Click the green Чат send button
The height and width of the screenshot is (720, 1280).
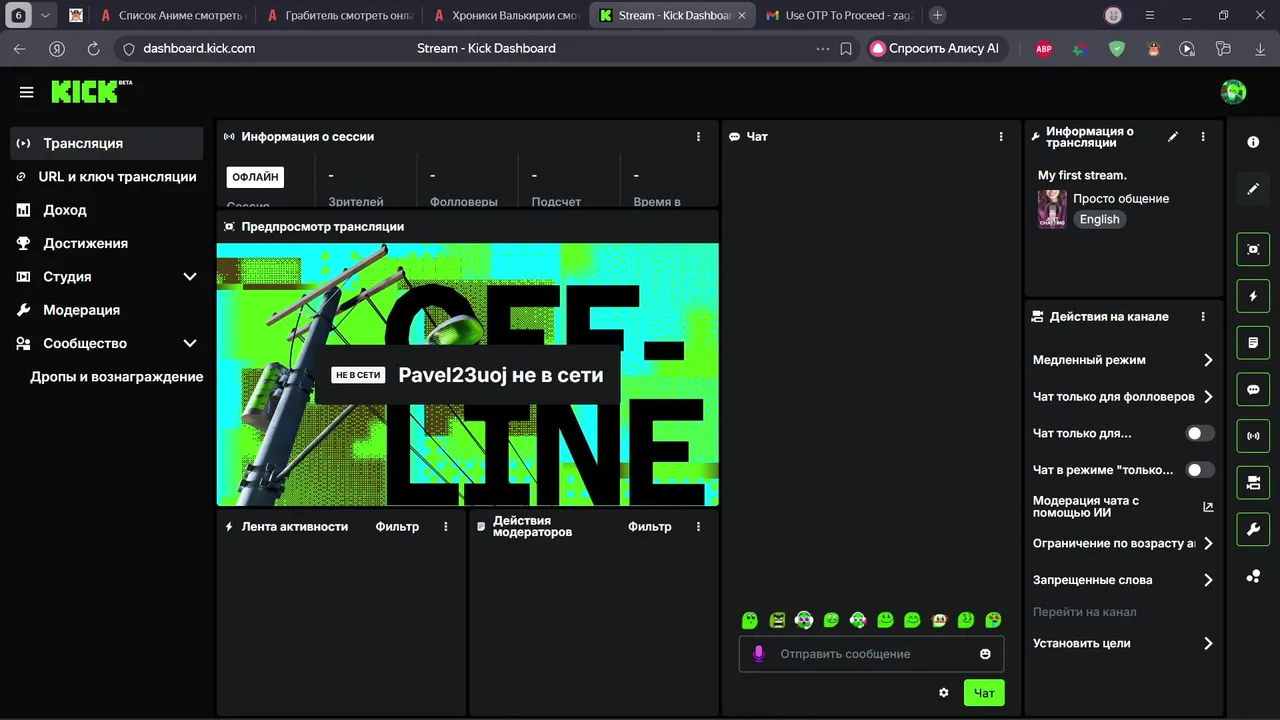(984, 693)
